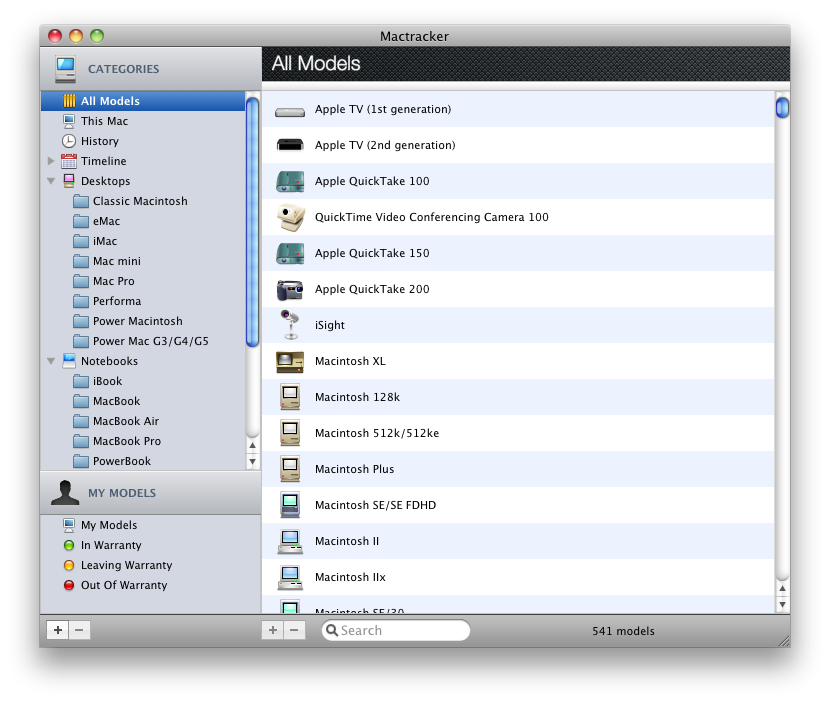Screen dimensions: 830x702
Task: Click the My Models monitor icon
Action: click(69, 525)
